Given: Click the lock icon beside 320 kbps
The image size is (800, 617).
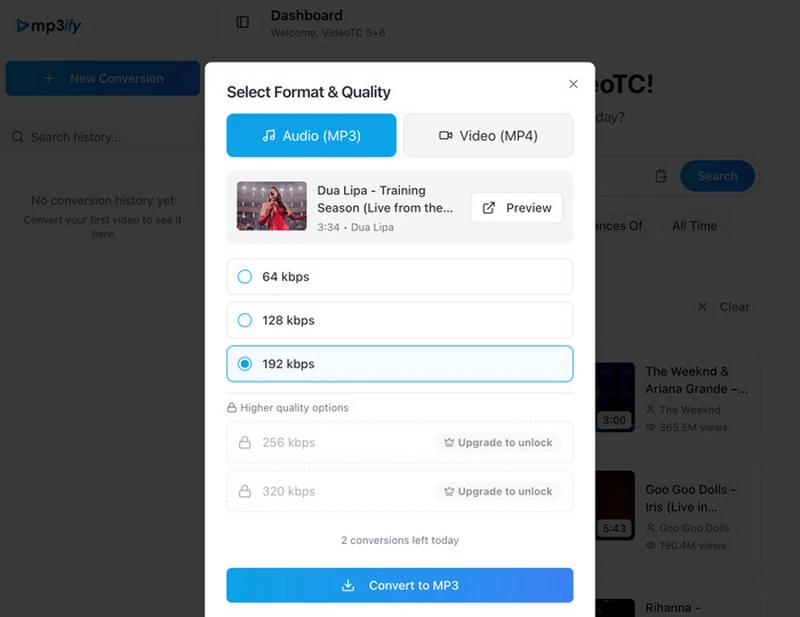Looking at the screenshot, I should (x=245, y=491).
